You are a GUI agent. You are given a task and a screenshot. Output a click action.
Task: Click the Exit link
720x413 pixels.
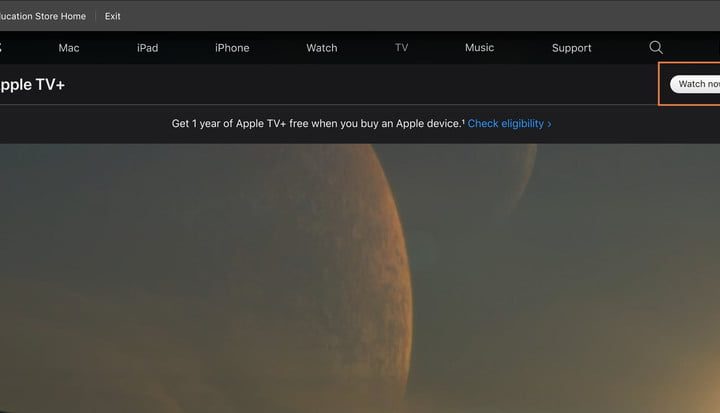click(112, 16)
